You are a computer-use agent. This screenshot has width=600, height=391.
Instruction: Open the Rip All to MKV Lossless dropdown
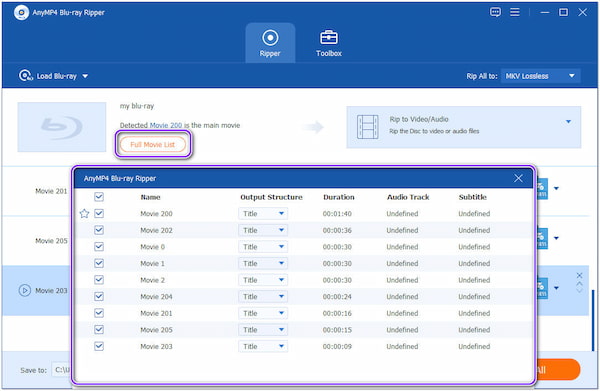click(540, 76)
